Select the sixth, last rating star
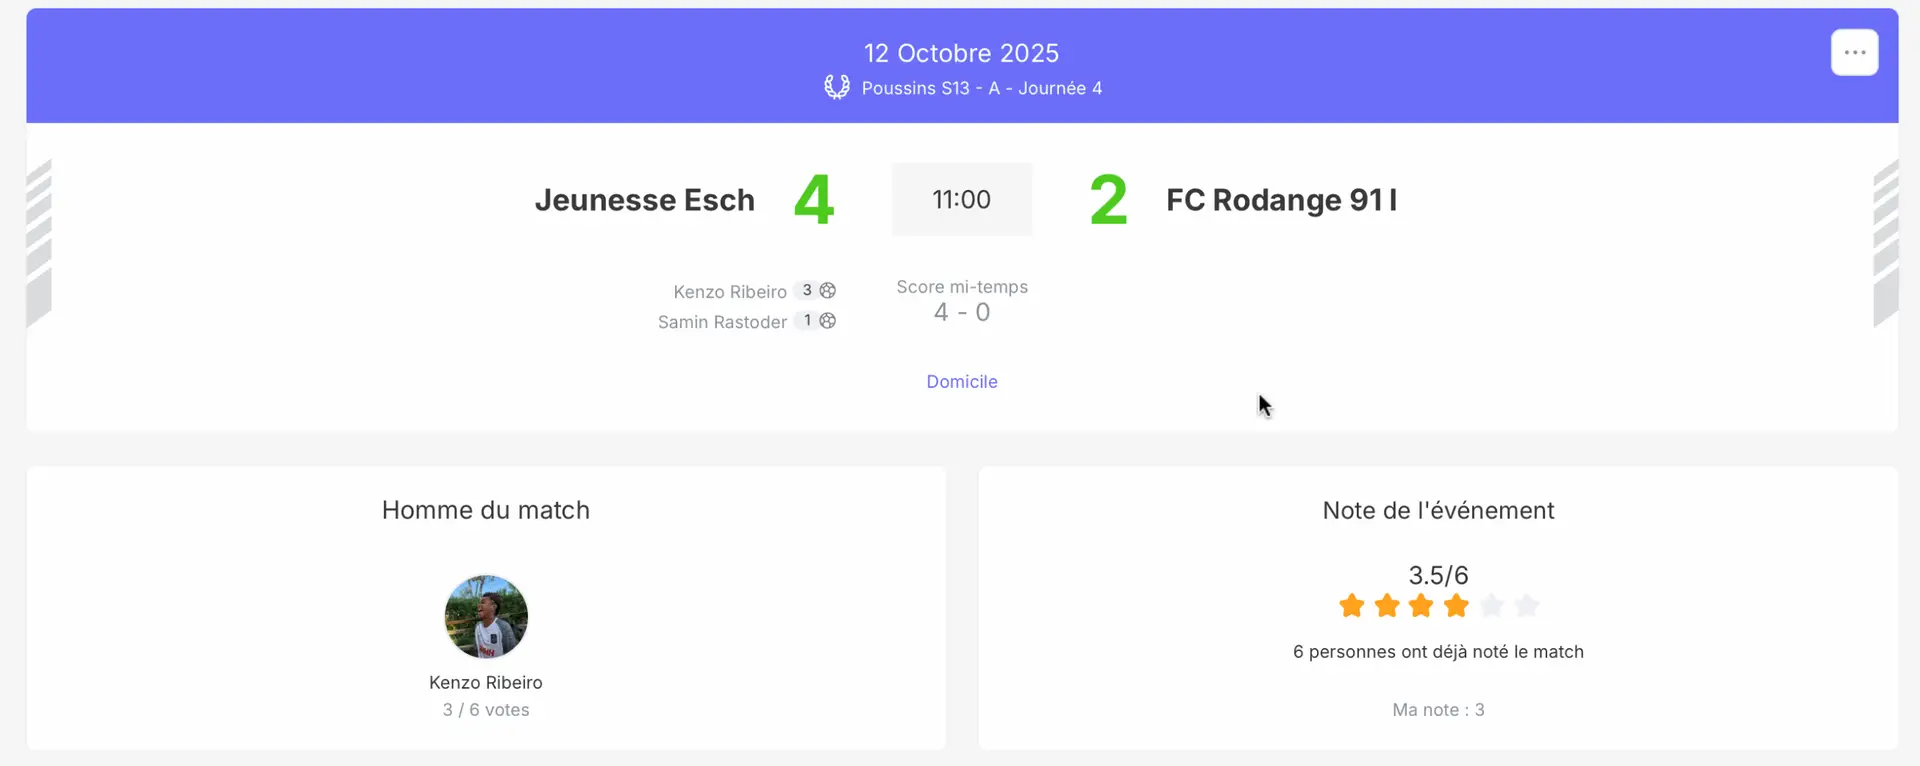The image size is (1920, 766). 1526,605
